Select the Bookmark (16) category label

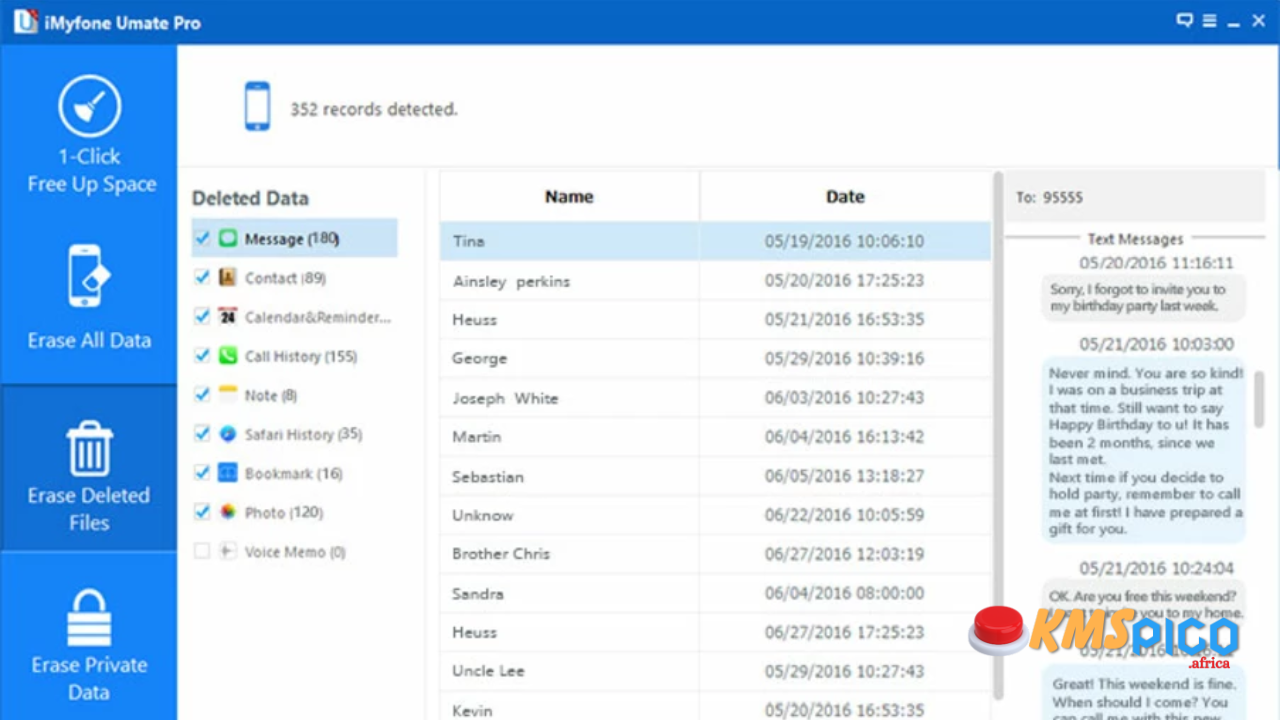pyautogui.click(x=294, y=473)
